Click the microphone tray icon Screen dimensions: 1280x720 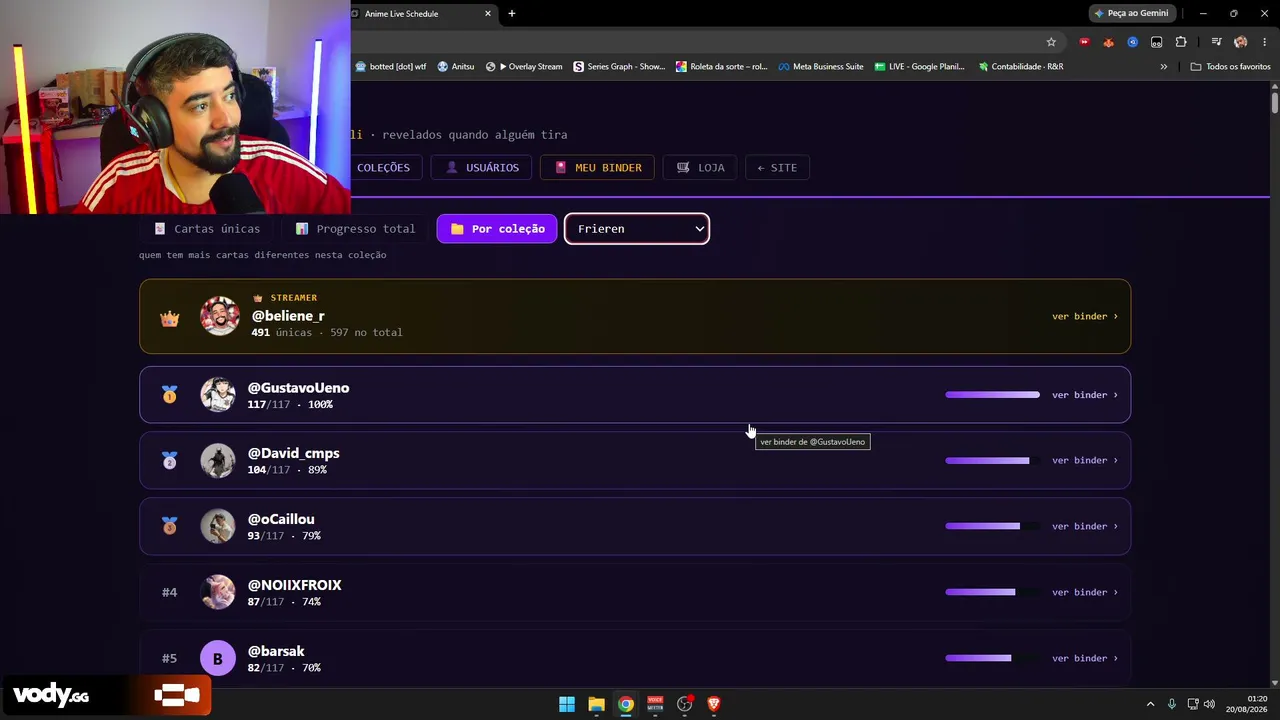[x=1172, y=704]
